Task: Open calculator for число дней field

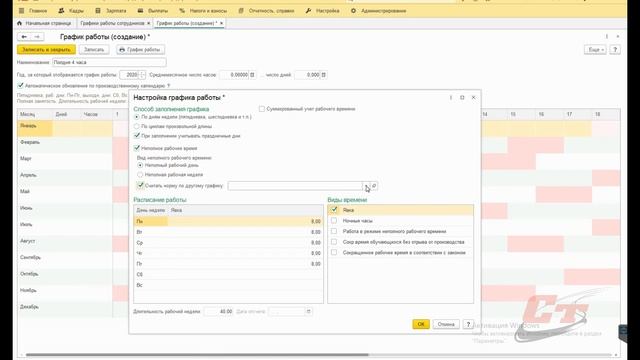Action: [x=324, y=75]
